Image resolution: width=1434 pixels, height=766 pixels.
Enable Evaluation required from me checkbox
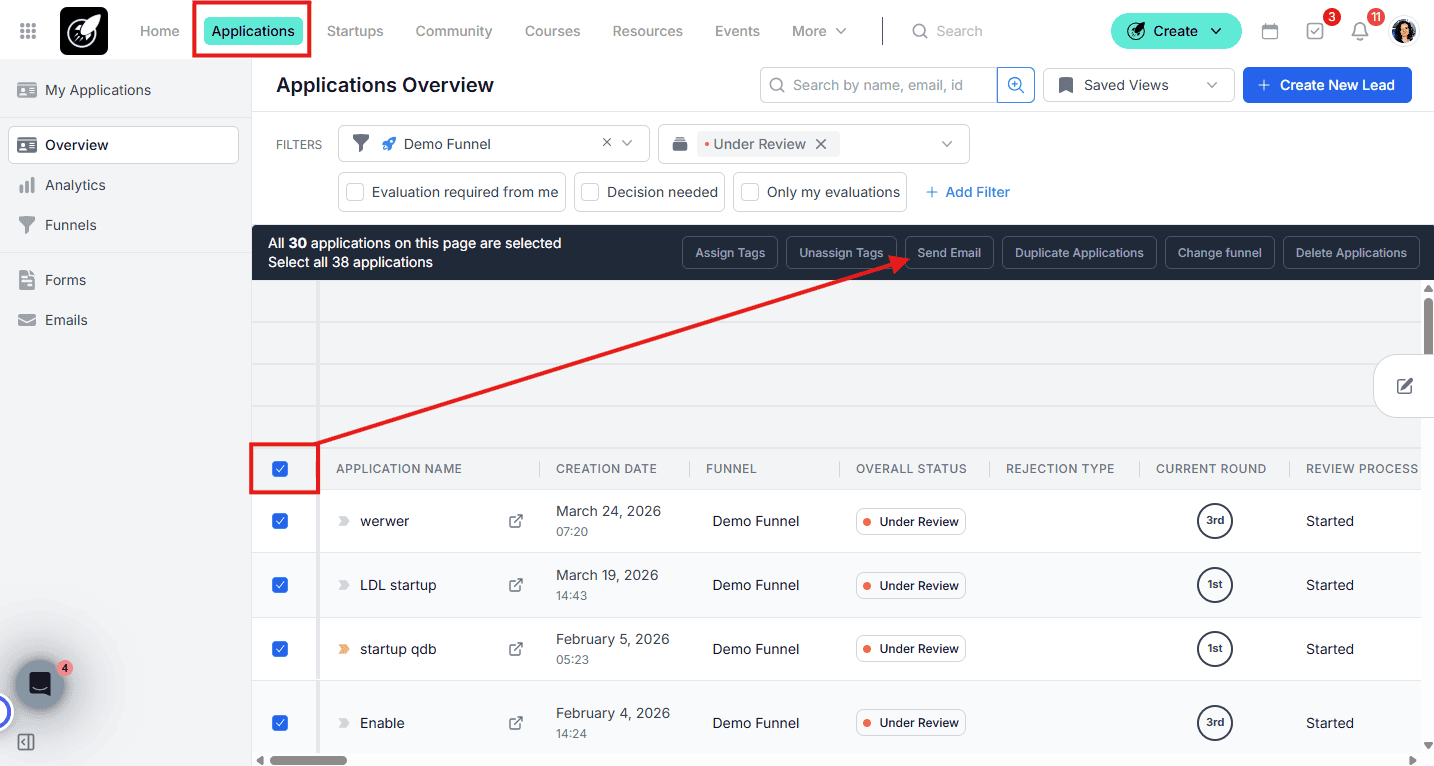(x=355, y=192)
